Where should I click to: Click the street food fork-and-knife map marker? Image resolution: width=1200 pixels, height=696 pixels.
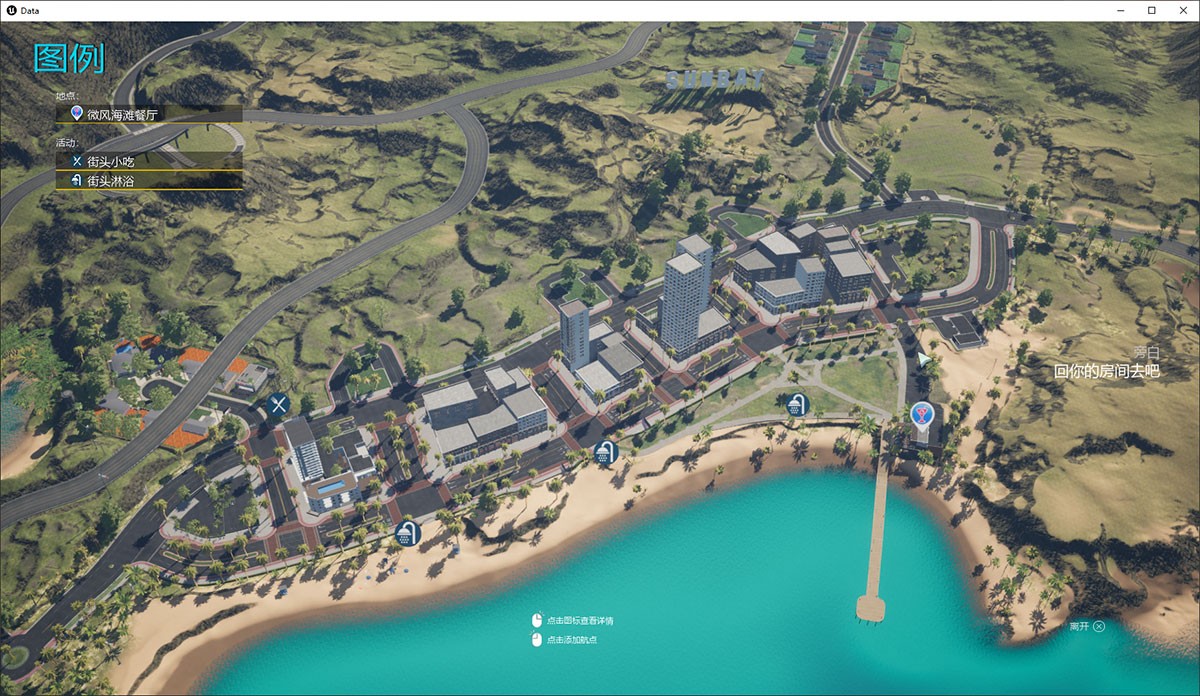(278, 405)
